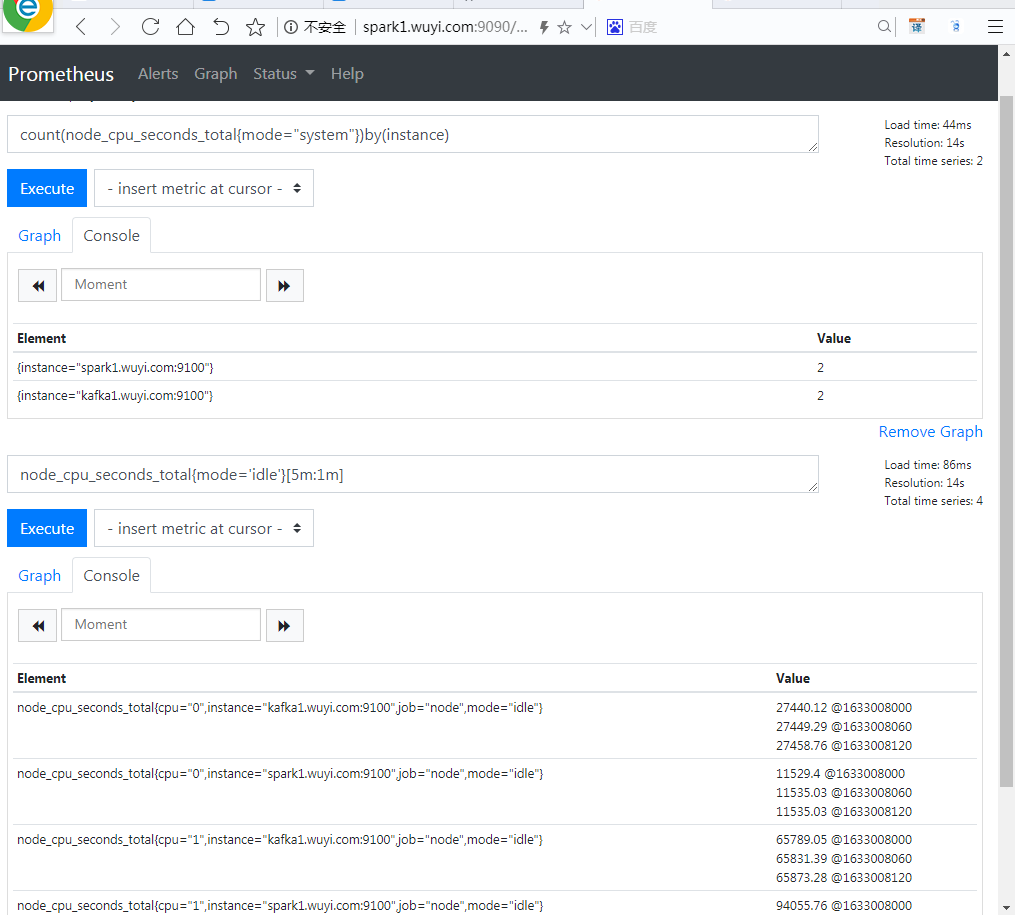Click the blue extension icon beside translate

tap(955, 27)
